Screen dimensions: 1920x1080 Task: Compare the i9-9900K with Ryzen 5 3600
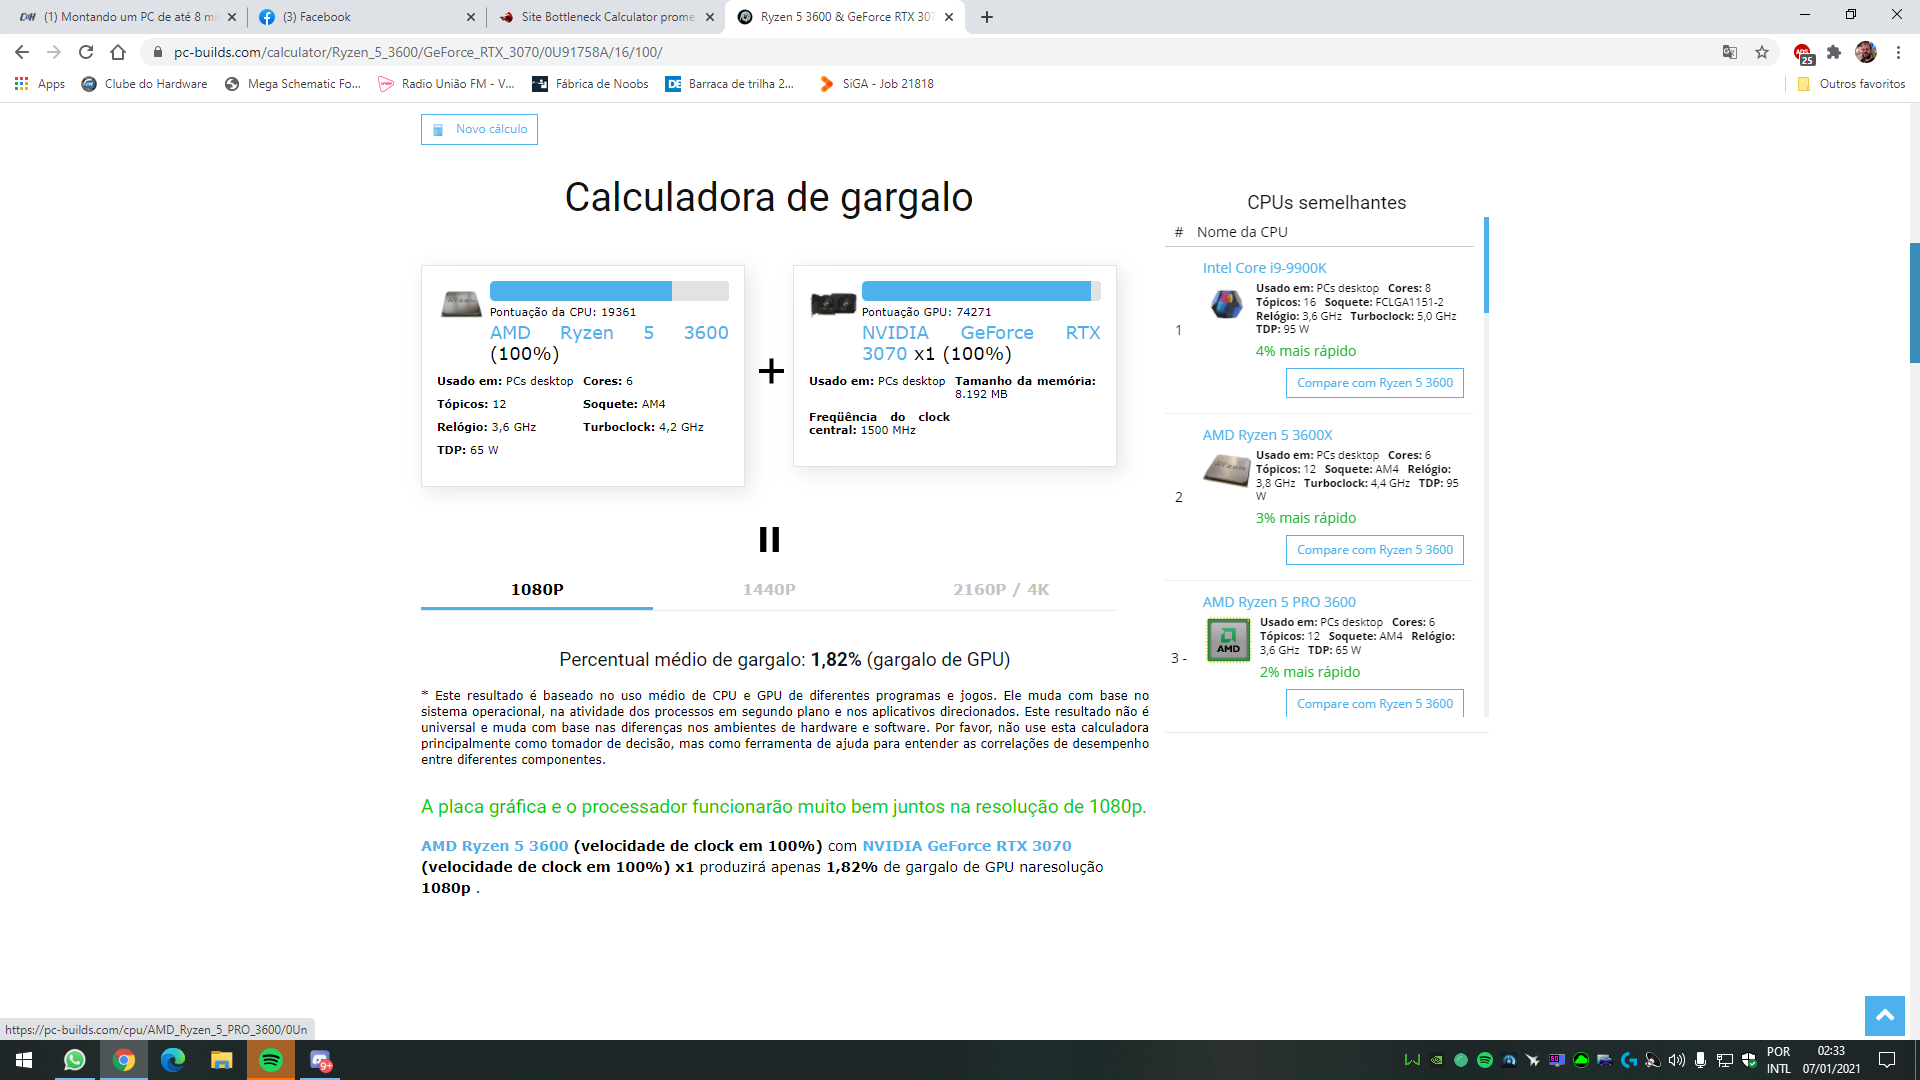click(x=1374, y=383)
